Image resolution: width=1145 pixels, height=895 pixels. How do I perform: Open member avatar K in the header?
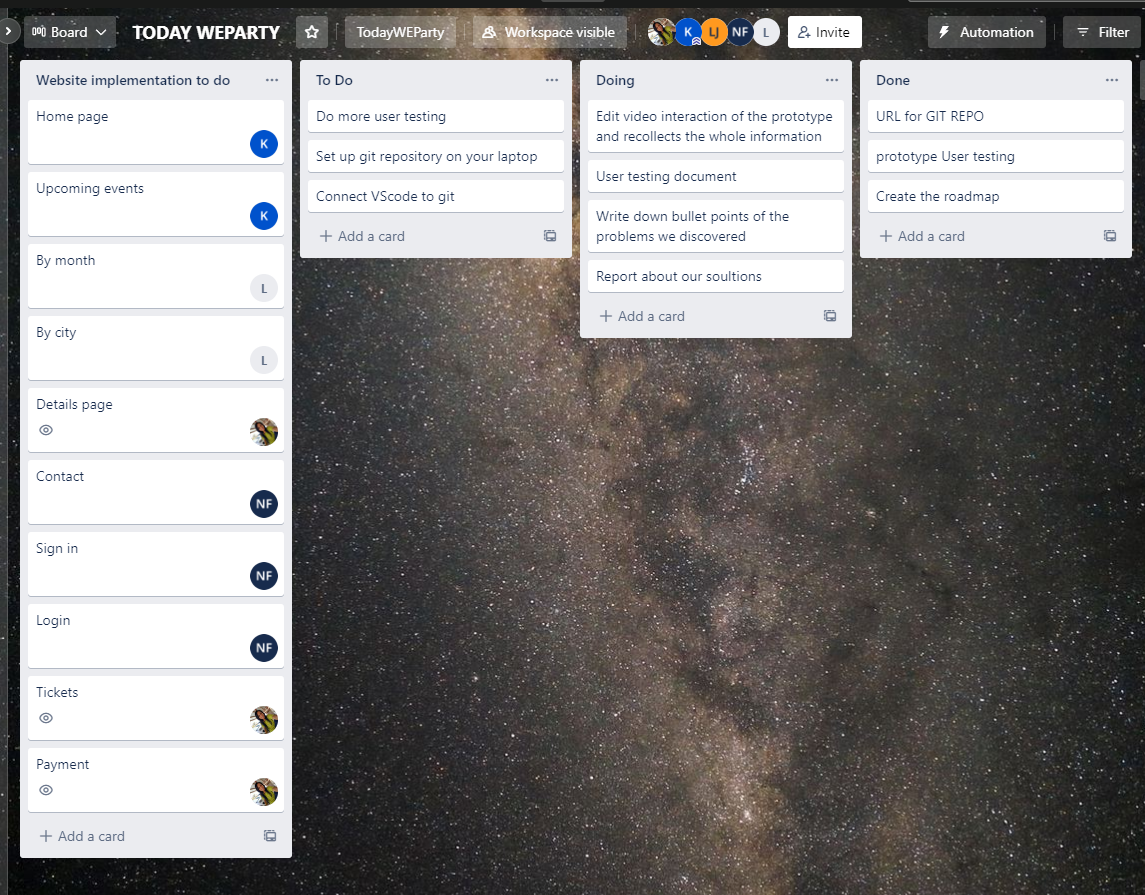[688, 31]
